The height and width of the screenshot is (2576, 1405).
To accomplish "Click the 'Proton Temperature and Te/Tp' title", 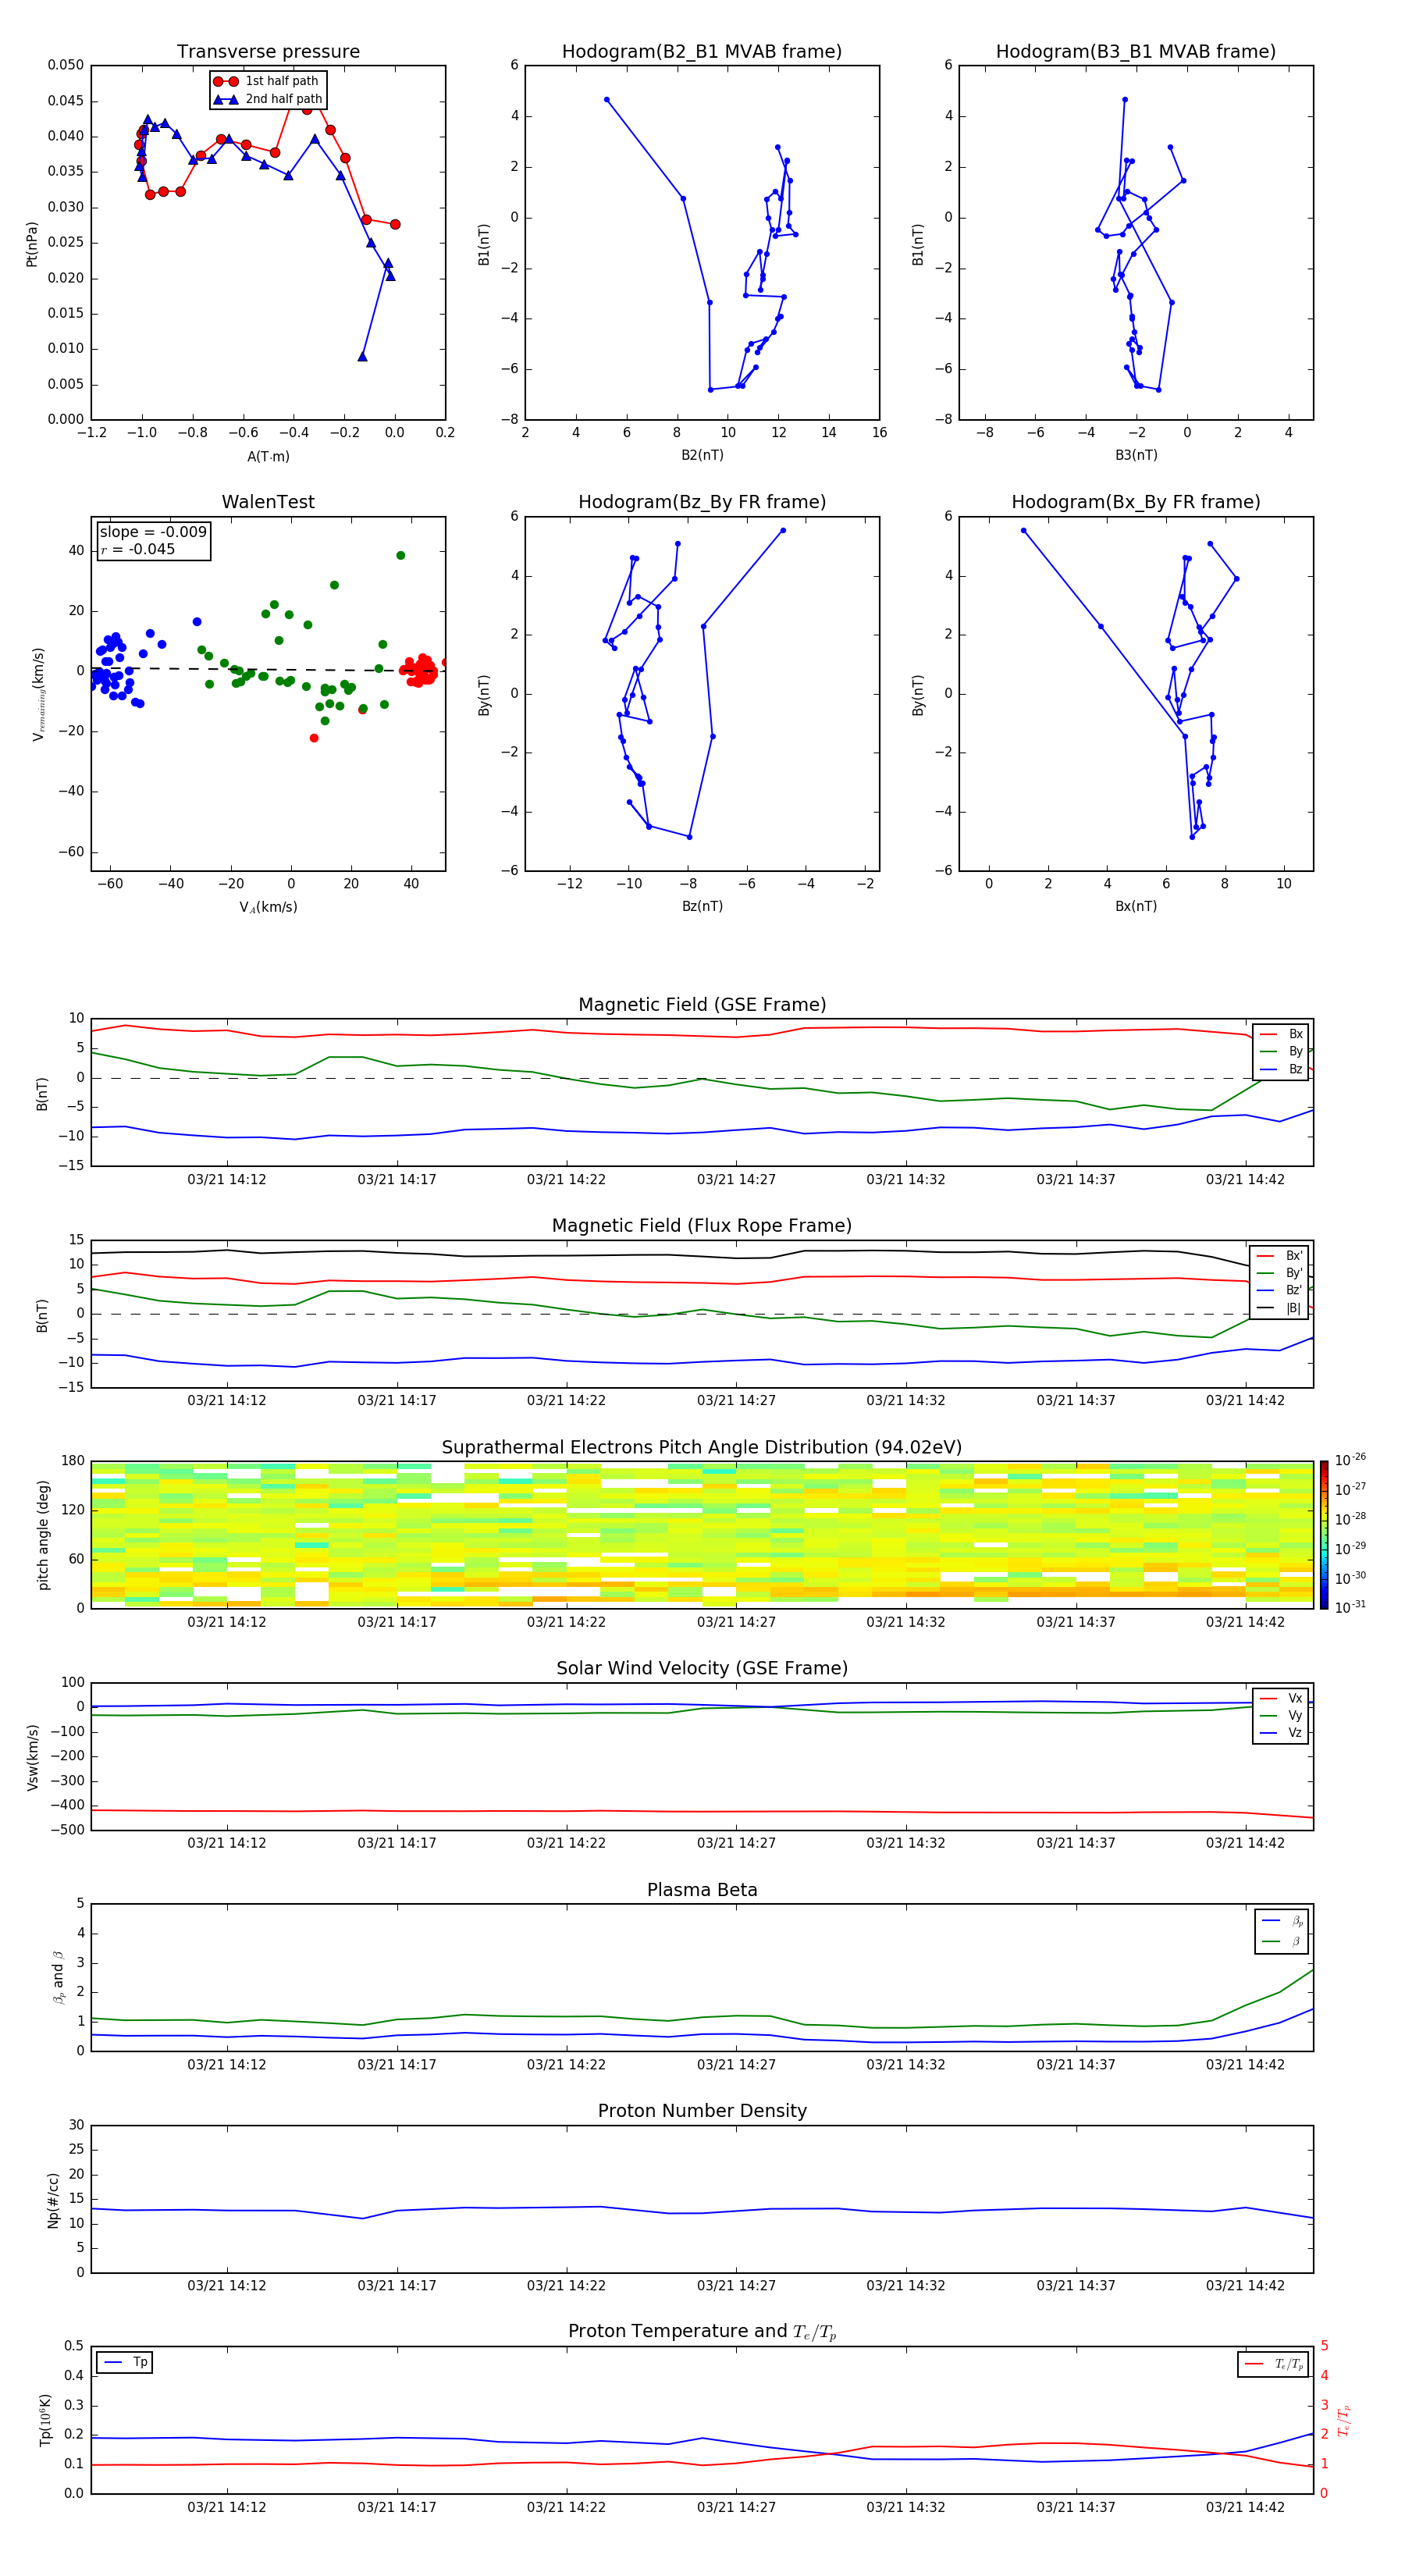I will pos(702,2331).
